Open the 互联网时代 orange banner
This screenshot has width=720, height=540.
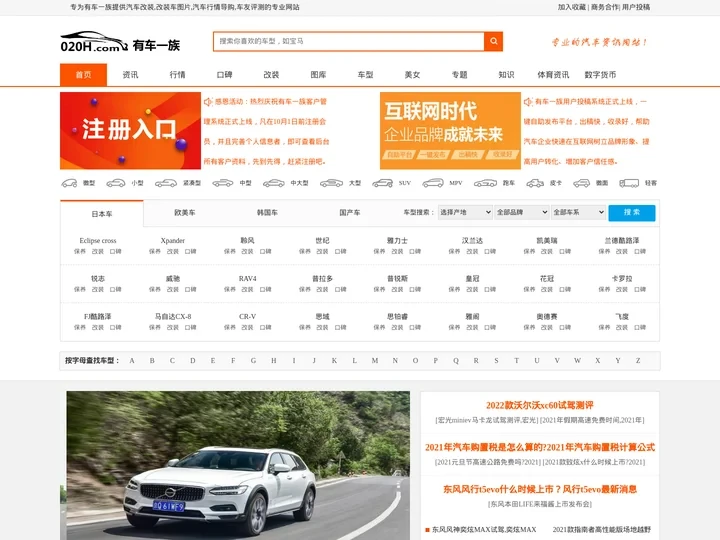(x=450, y=131)
